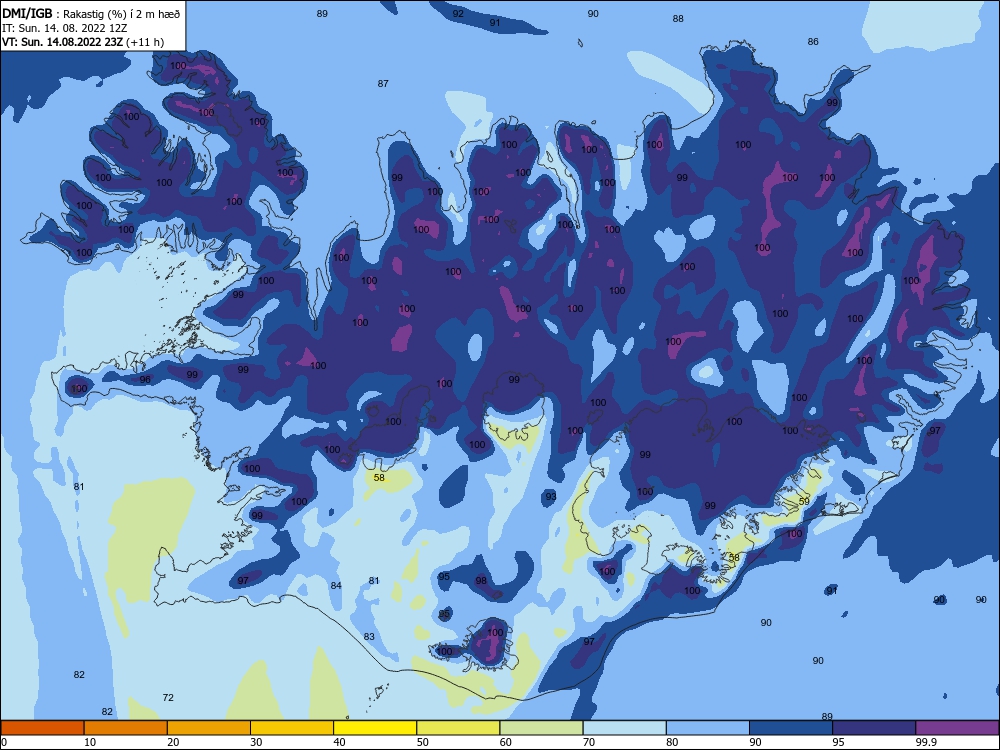Click the 50–60 pale yellow legend swatch
The image size is (1000, 750).
(x=458, y=728)
